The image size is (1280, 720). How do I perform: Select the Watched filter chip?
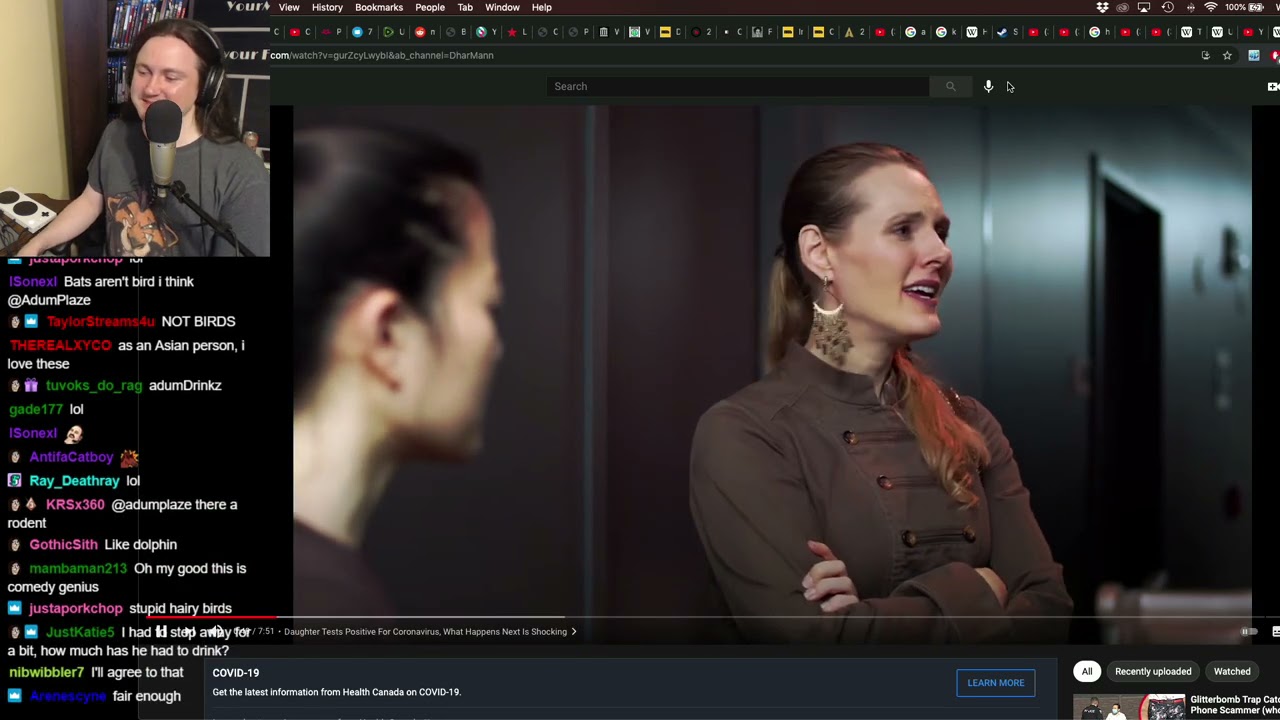tap(1232, 671)
